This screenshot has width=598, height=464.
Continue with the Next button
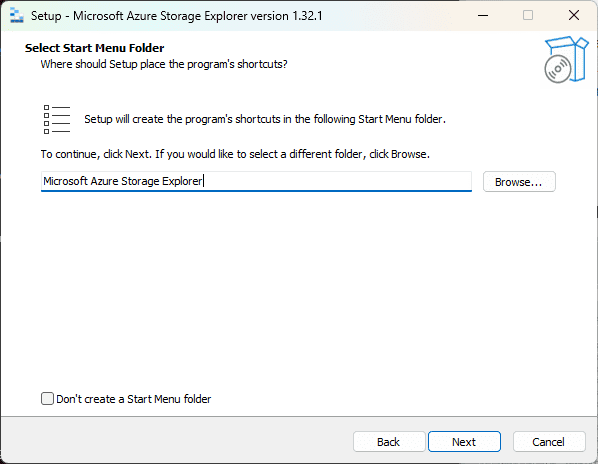[464, 442]
